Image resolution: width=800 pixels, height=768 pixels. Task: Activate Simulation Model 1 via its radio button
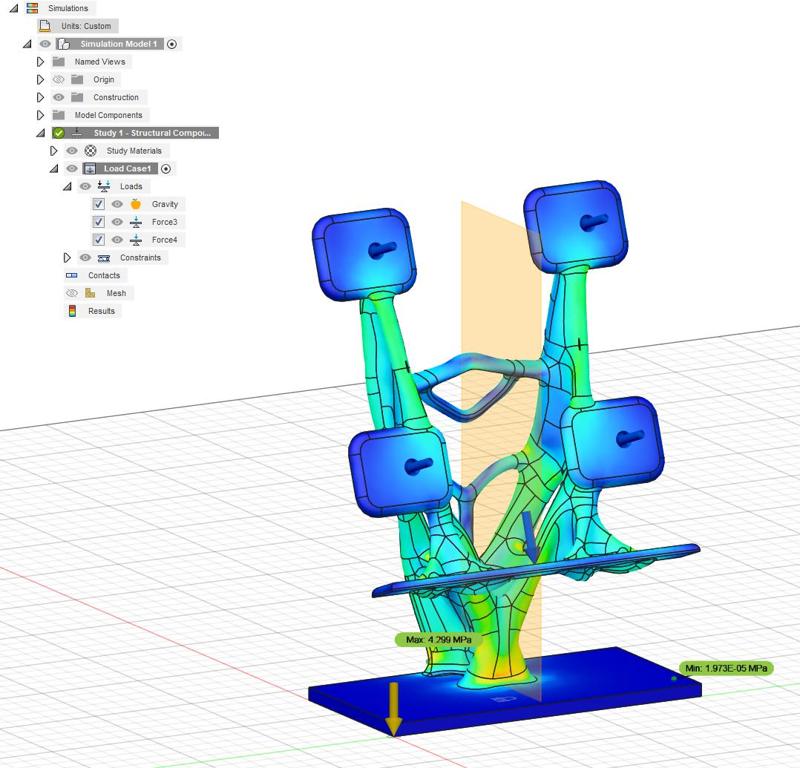click(171, 43)
